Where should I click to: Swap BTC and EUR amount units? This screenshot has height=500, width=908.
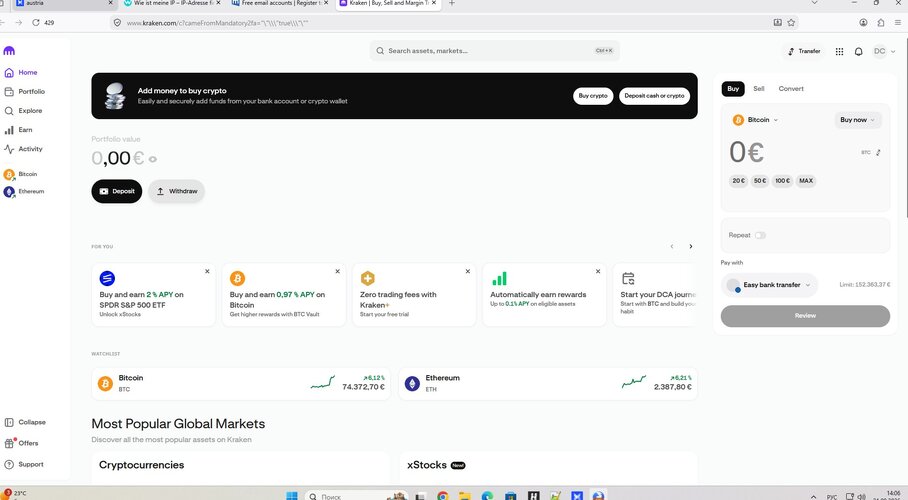878,152
